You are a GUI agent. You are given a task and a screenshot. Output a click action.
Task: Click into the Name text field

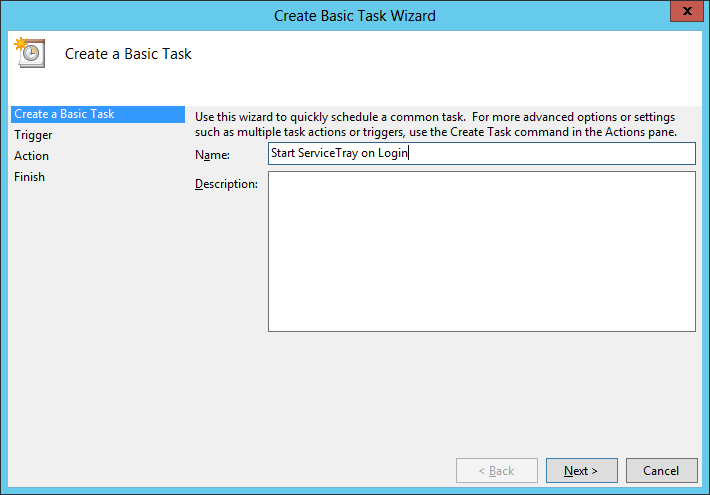480,153
